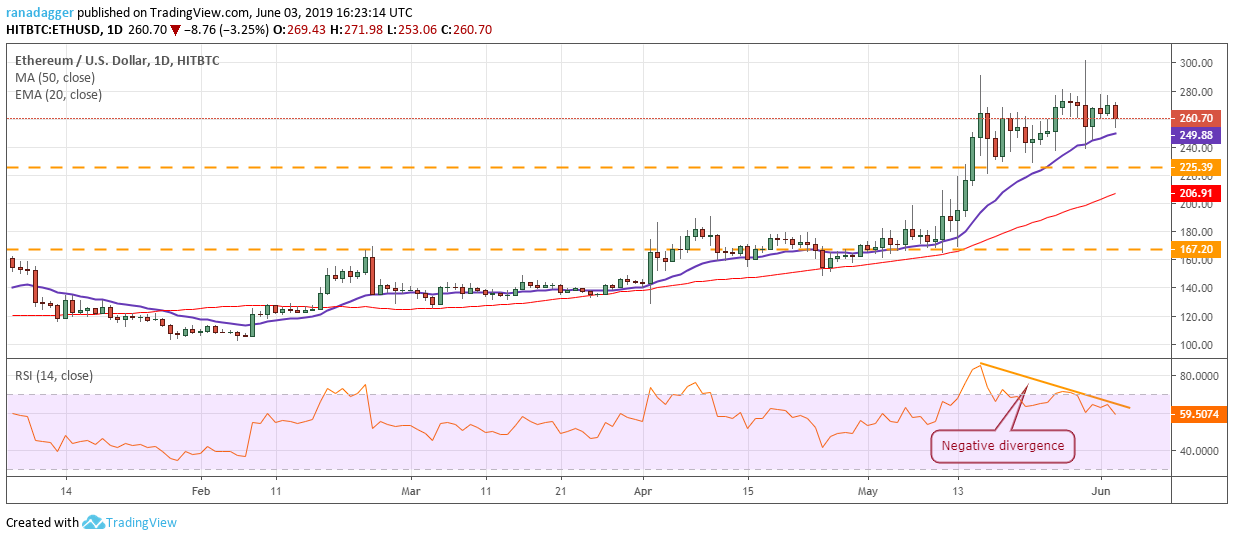Click the 'Mar' date axis label

[x=411, y=492]
